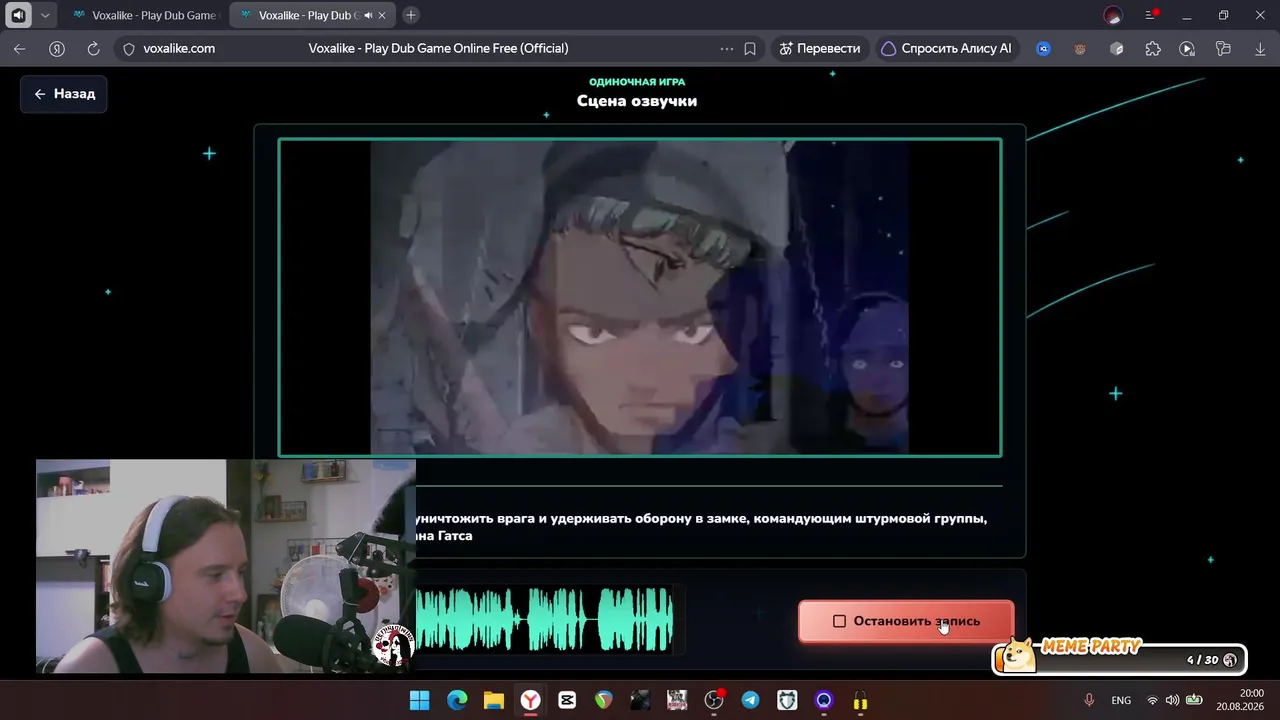Click the sound indicator button beside tabs

coord(18,15)
